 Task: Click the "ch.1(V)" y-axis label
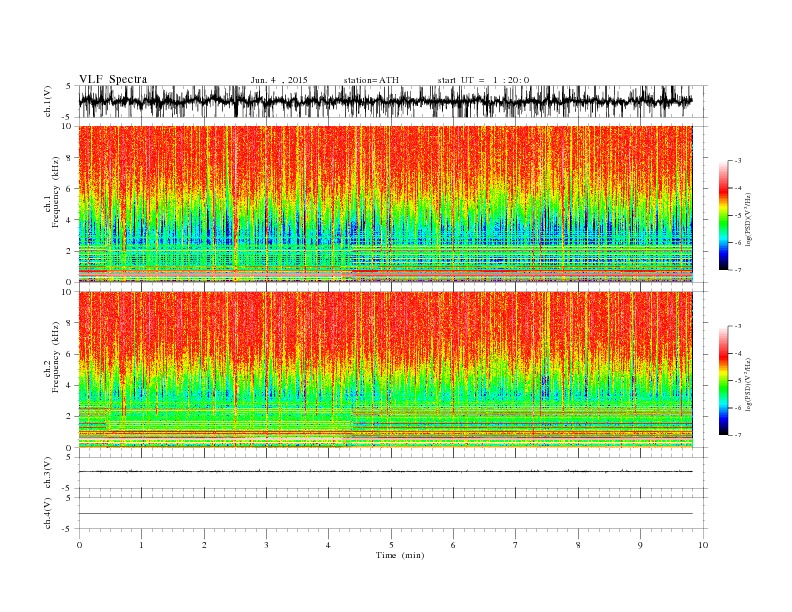pos(47,102)
